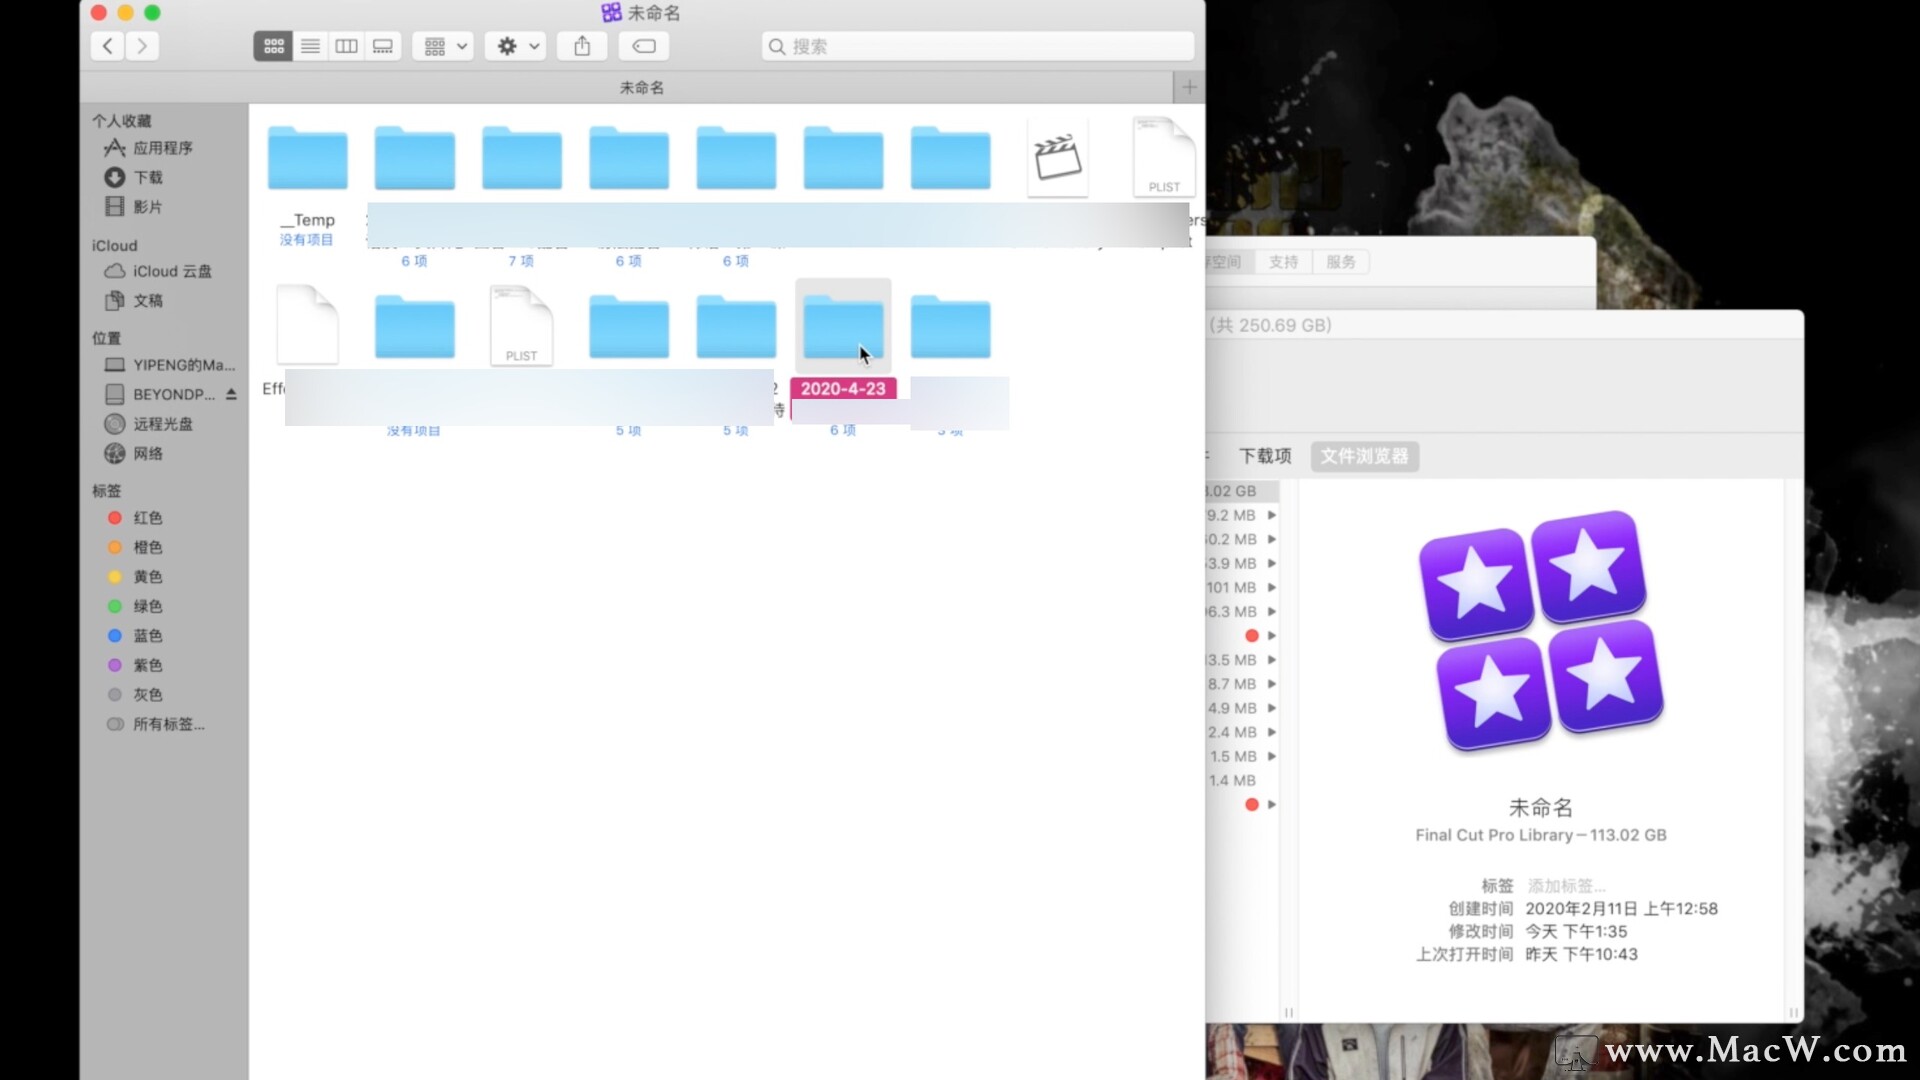Switch to 文件浏览器 tab

(1364, 456)
